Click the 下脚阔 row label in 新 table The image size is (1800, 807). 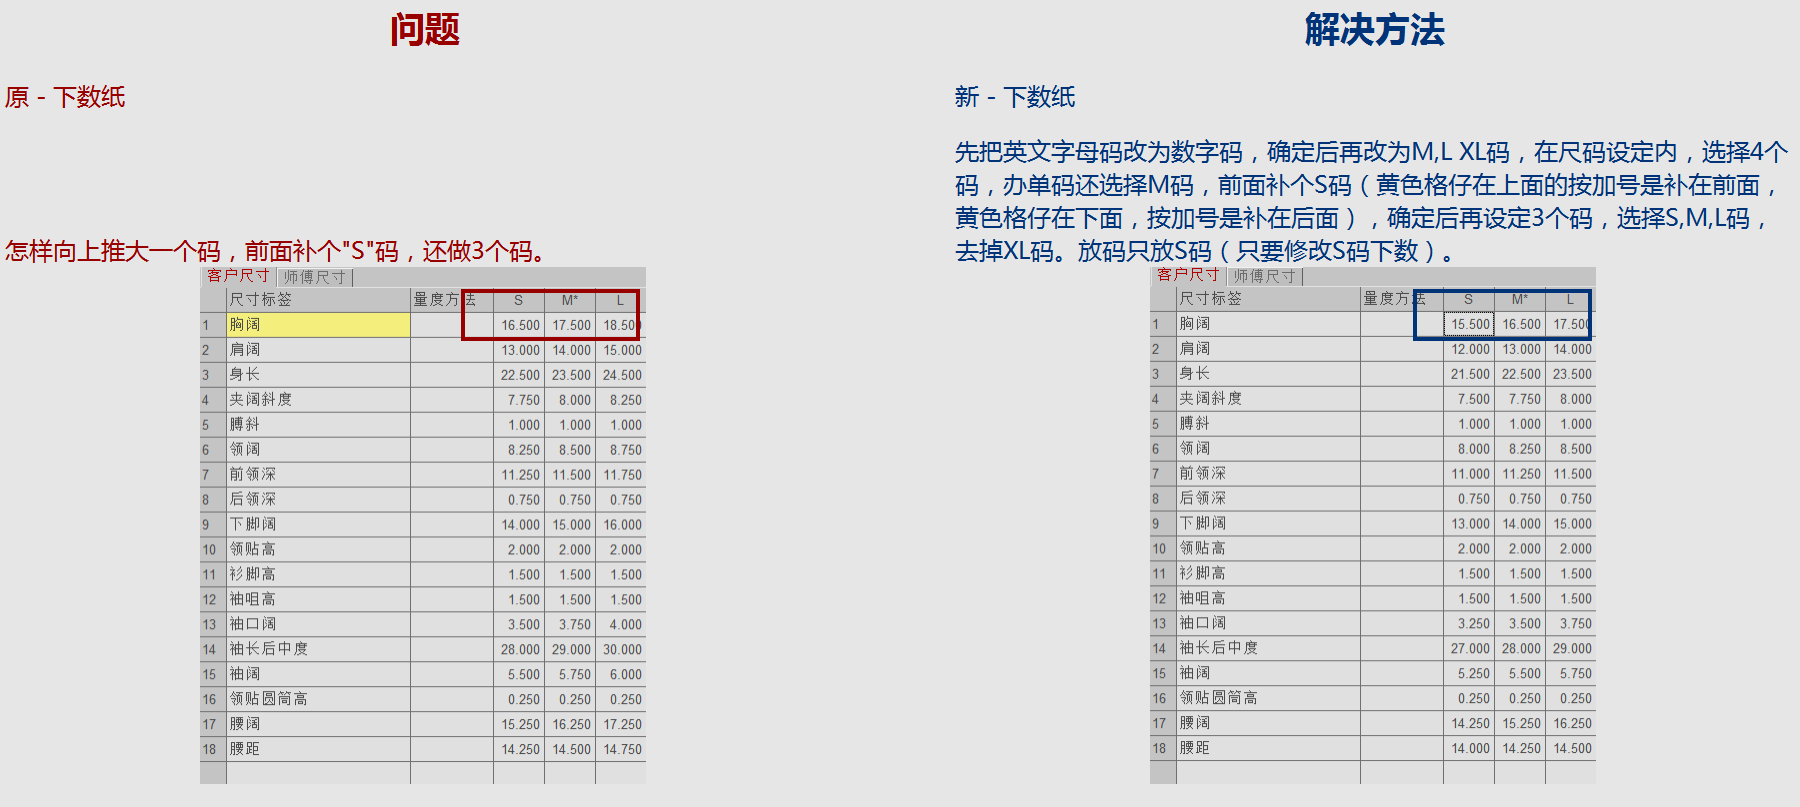pos(1268,524)
